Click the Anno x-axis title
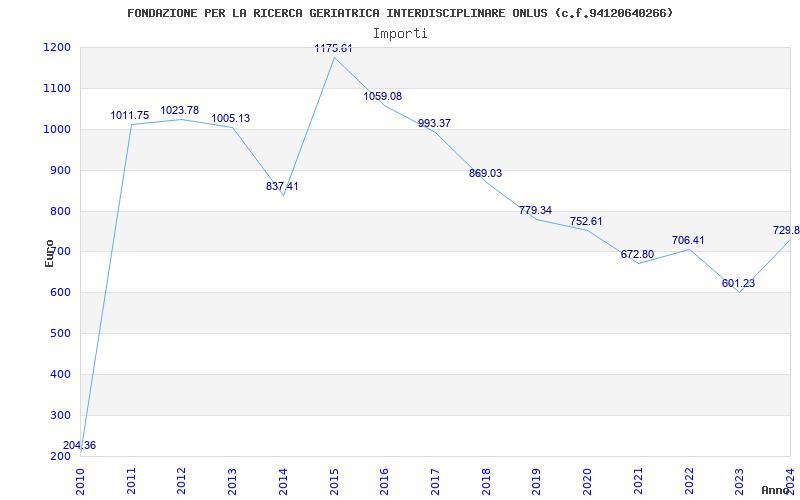 (776, 490)
